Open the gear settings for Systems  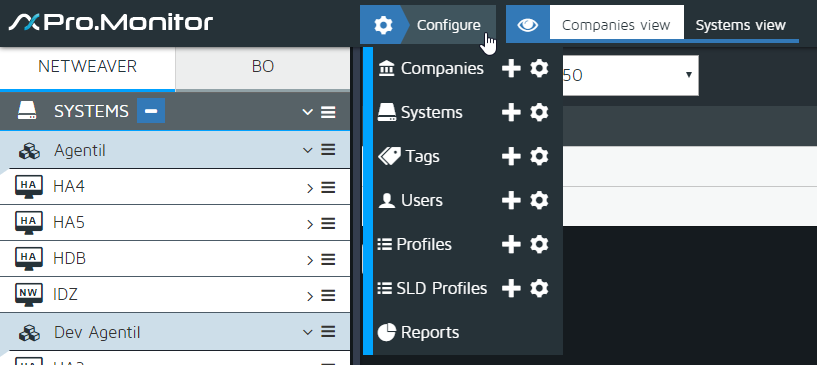point(539,112)
